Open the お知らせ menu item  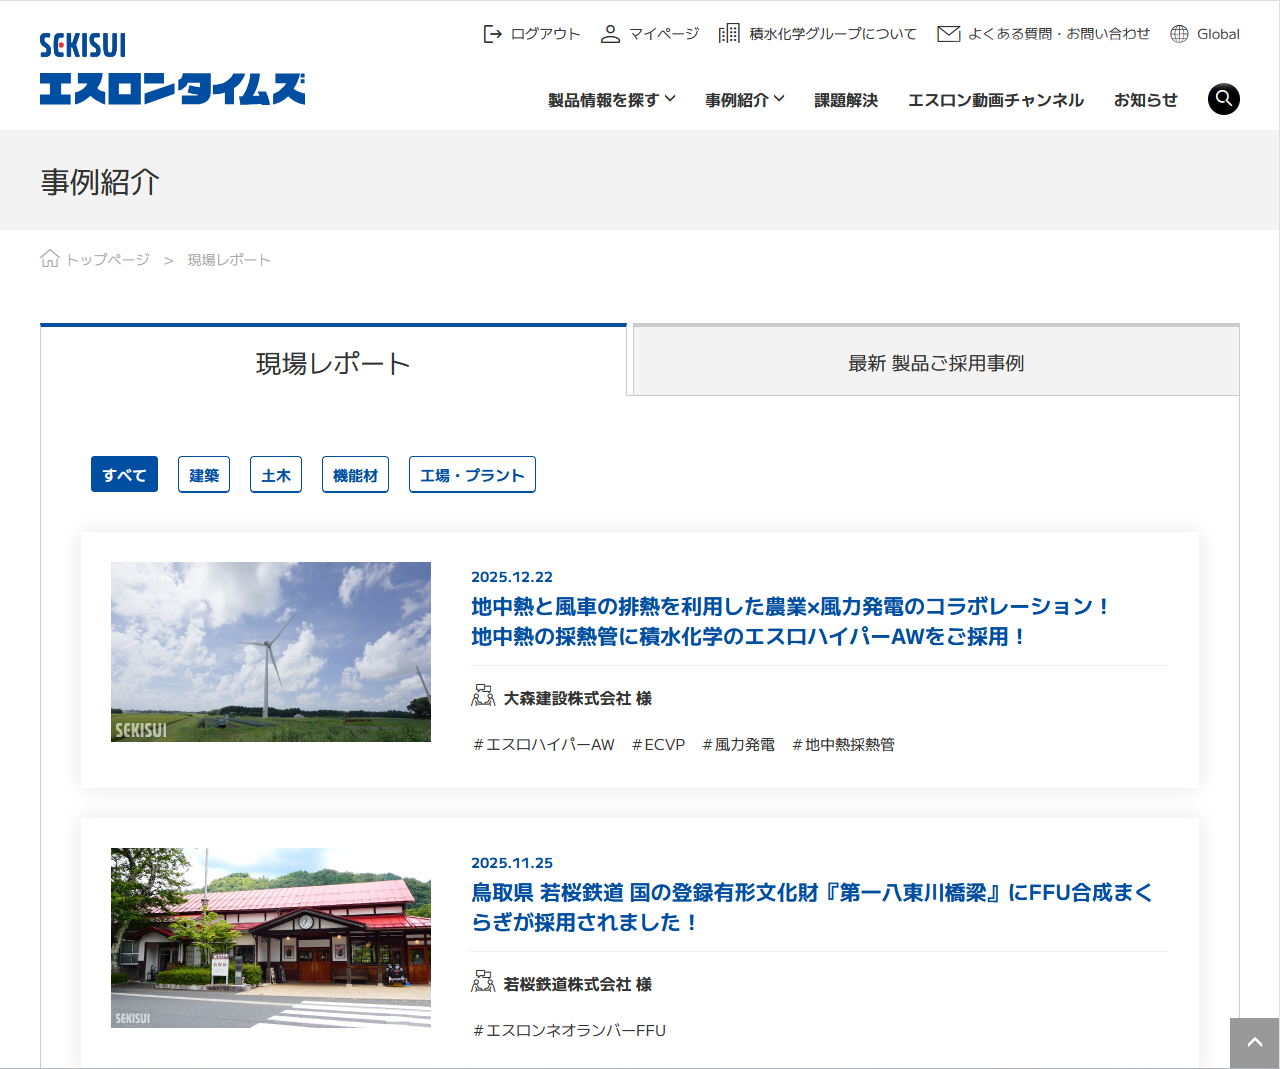(1145, 99)
